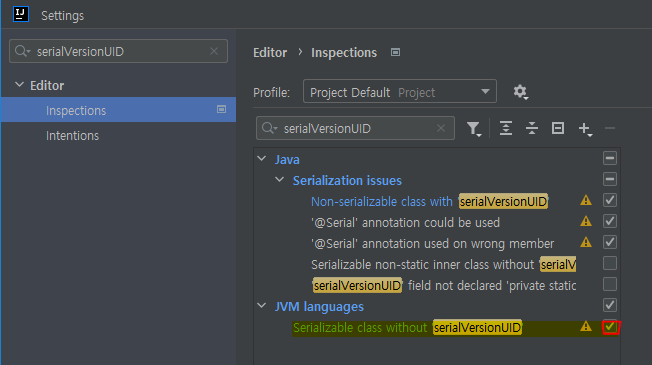This screenshot has height=365, width=652.
Task: Click the IntelliJ IDEA logo icon
Action: tap(20, 14)
